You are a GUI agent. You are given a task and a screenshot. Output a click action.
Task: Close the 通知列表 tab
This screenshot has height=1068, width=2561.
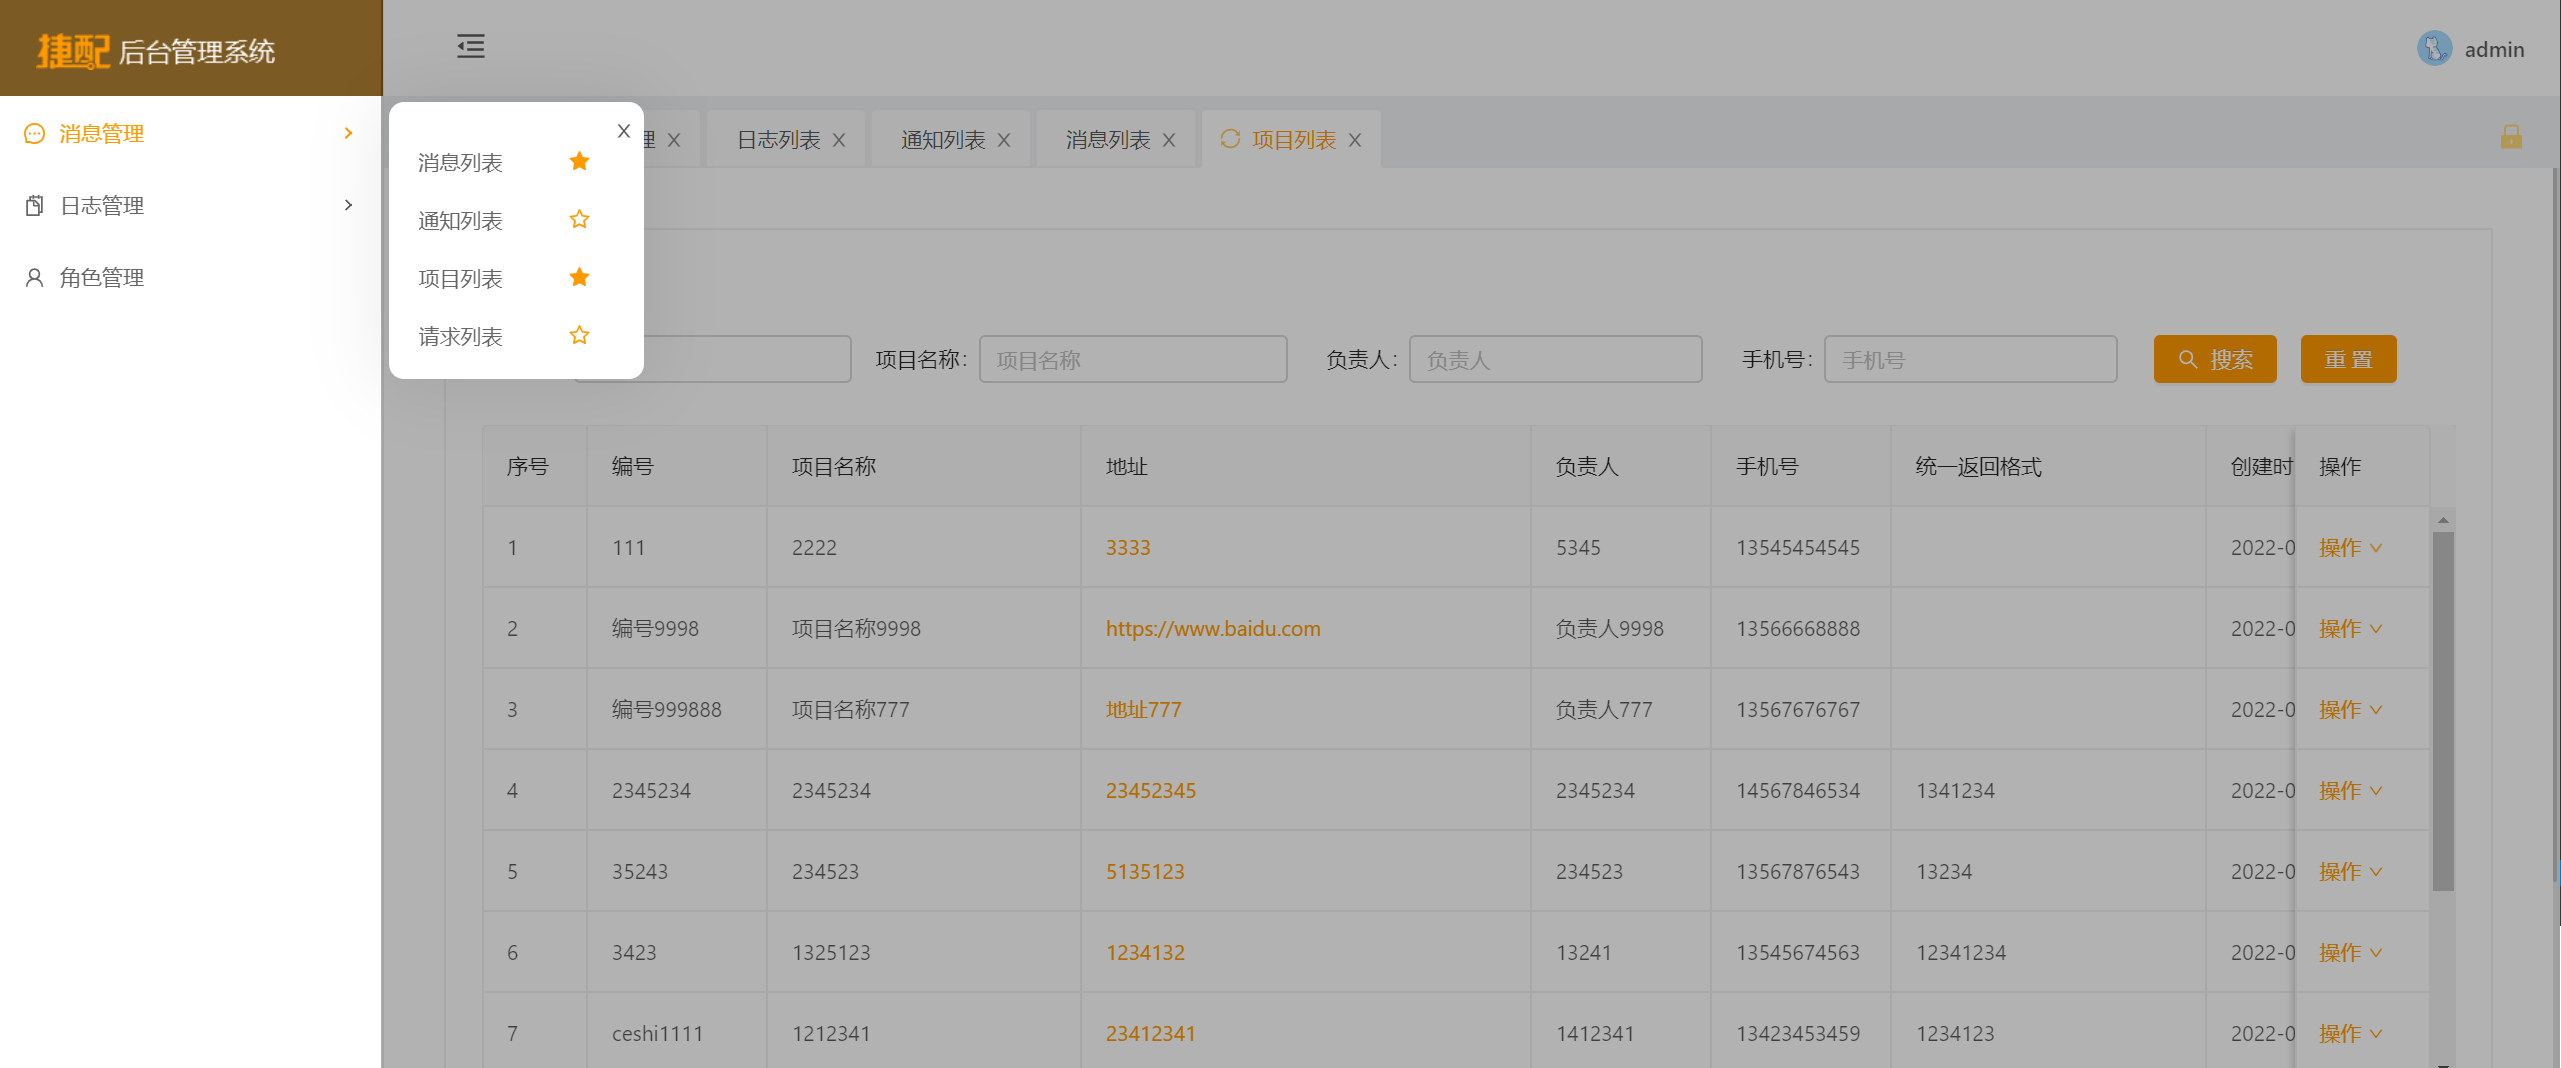click(1004, 140)
